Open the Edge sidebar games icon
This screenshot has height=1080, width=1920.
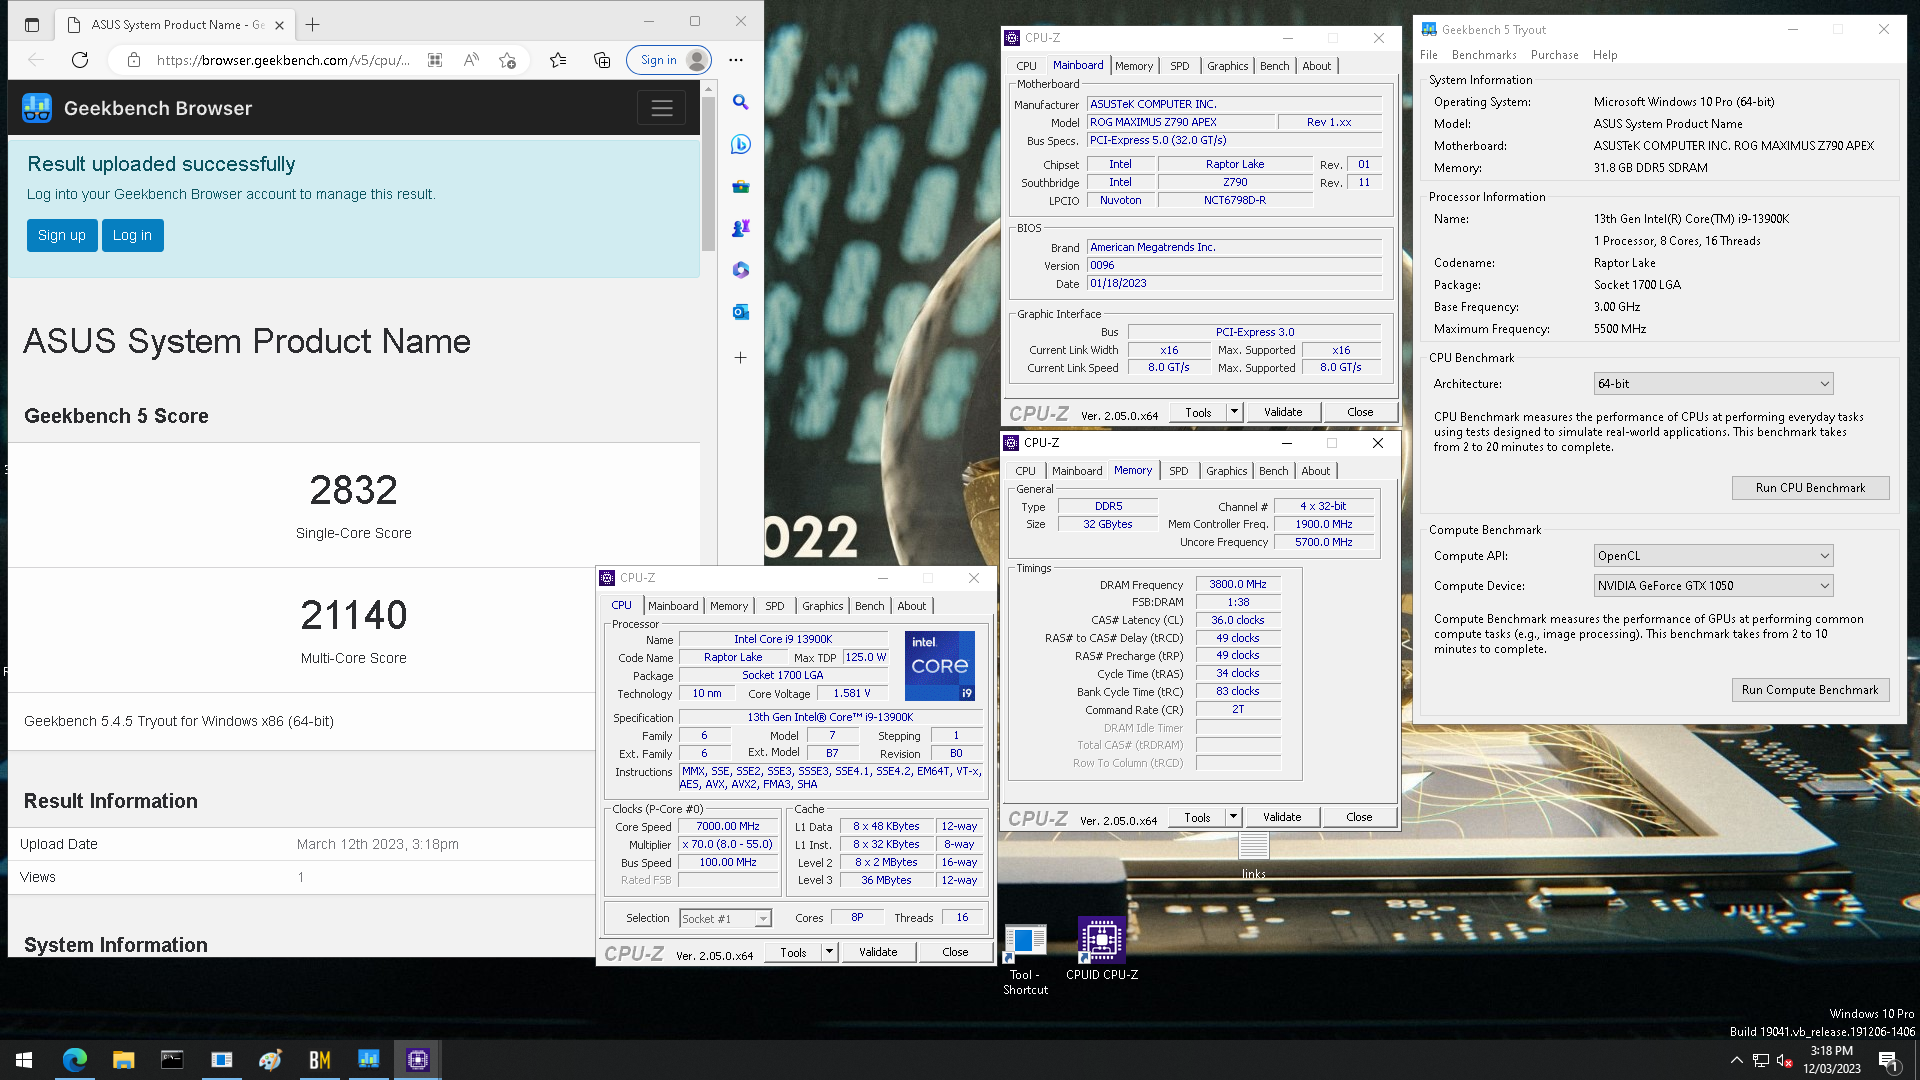740,228
